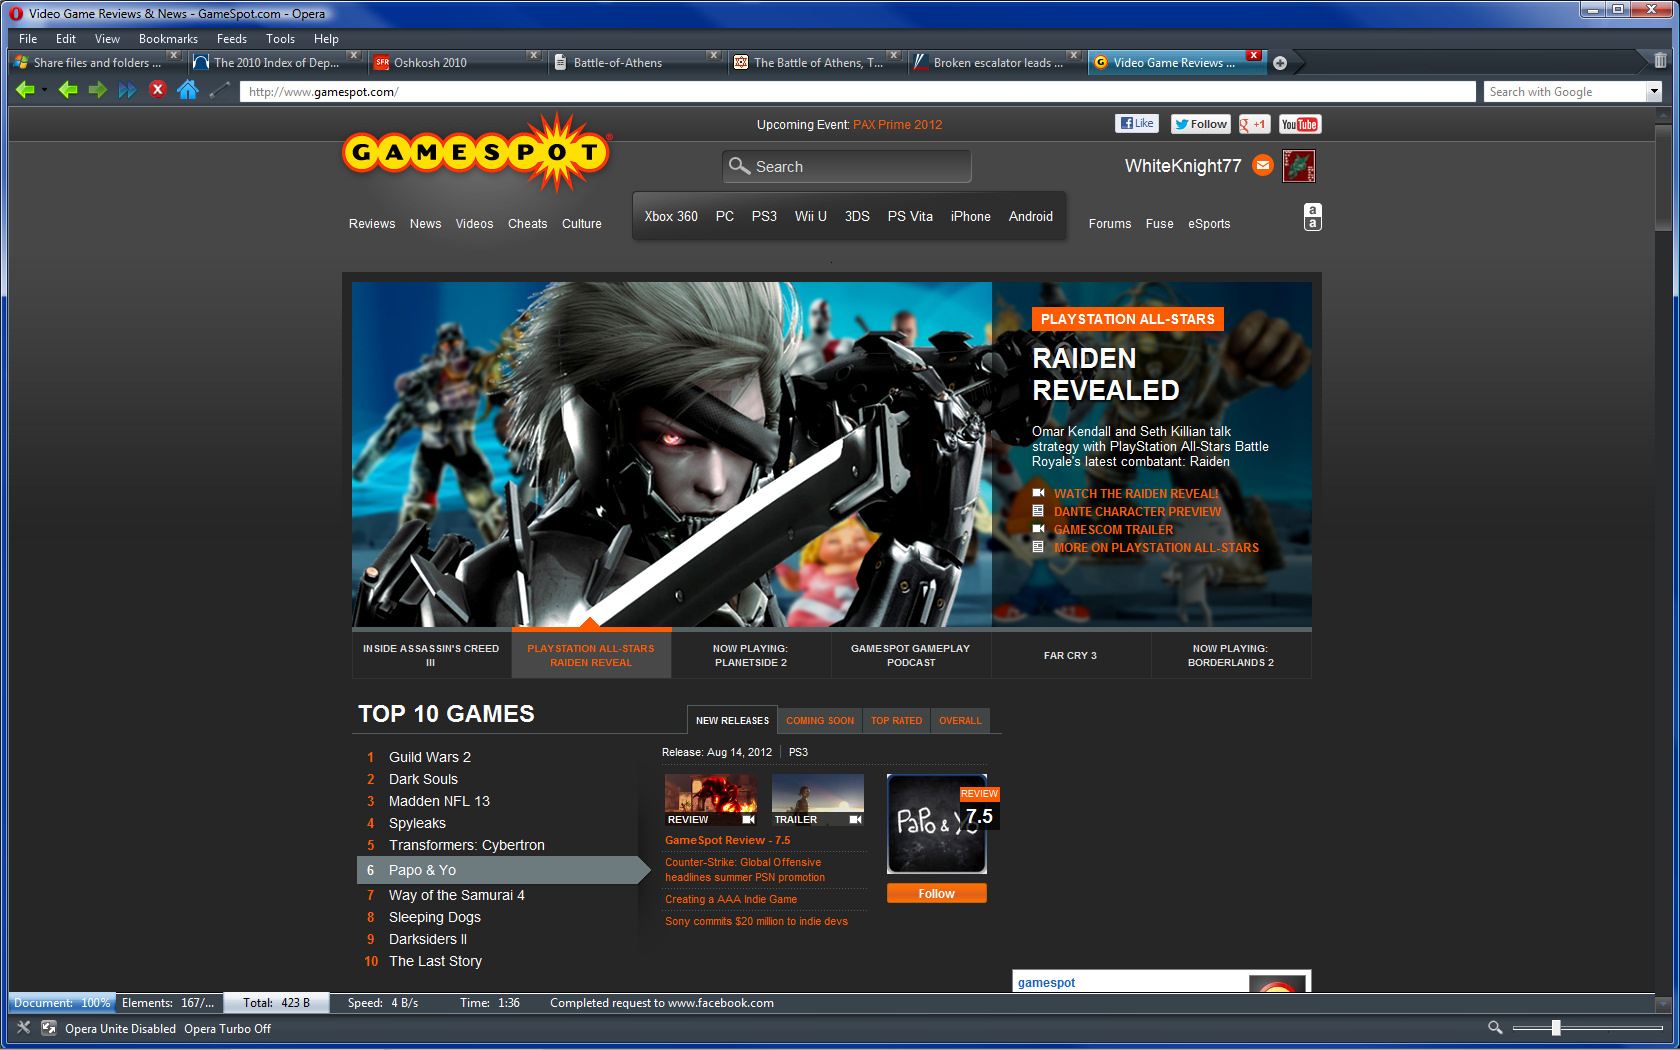Open the closed tabs trash can
Viewport: 1680px width, 1050px height.
tap(1660, 61)
